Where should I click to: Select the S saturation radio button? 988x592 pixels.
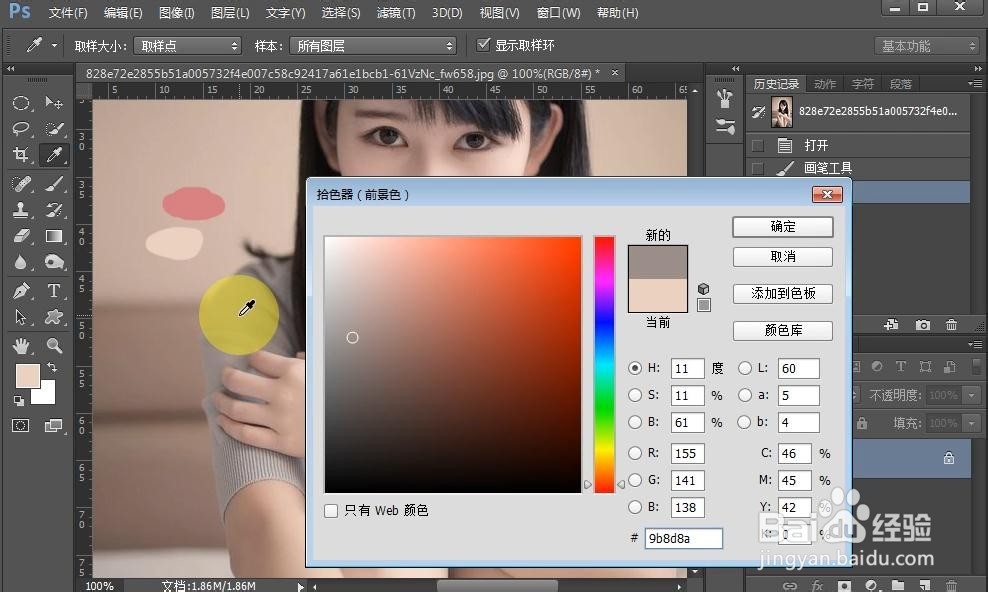click(636, 395)
